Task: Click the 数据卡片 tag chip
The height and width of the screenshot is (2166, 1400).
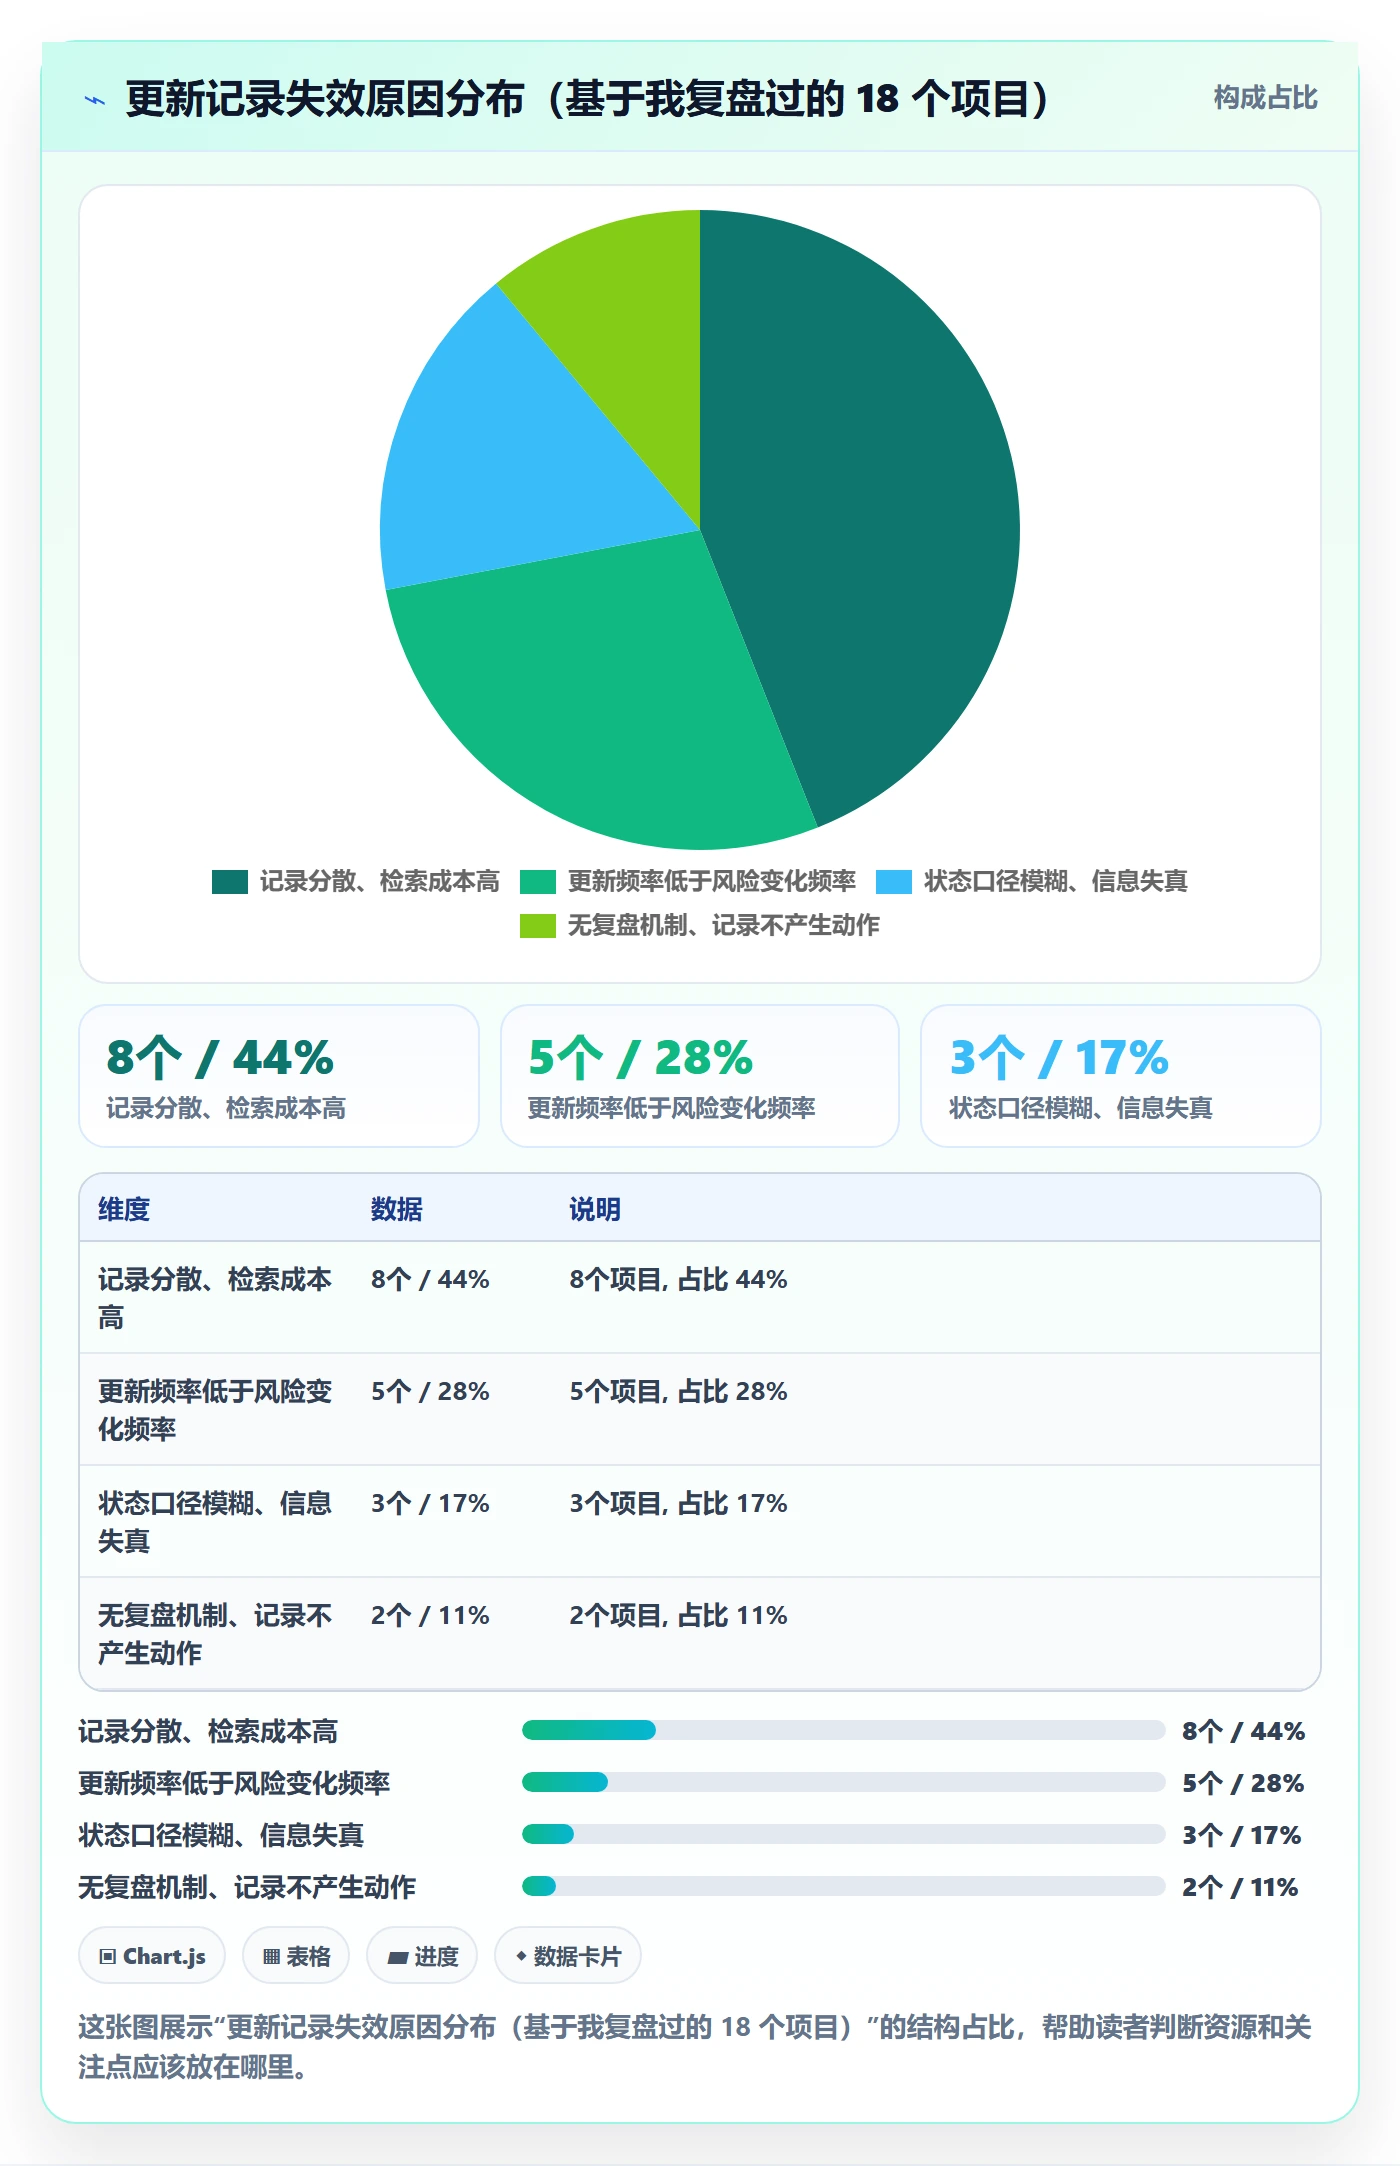Action: click(x=568, y=1956)
